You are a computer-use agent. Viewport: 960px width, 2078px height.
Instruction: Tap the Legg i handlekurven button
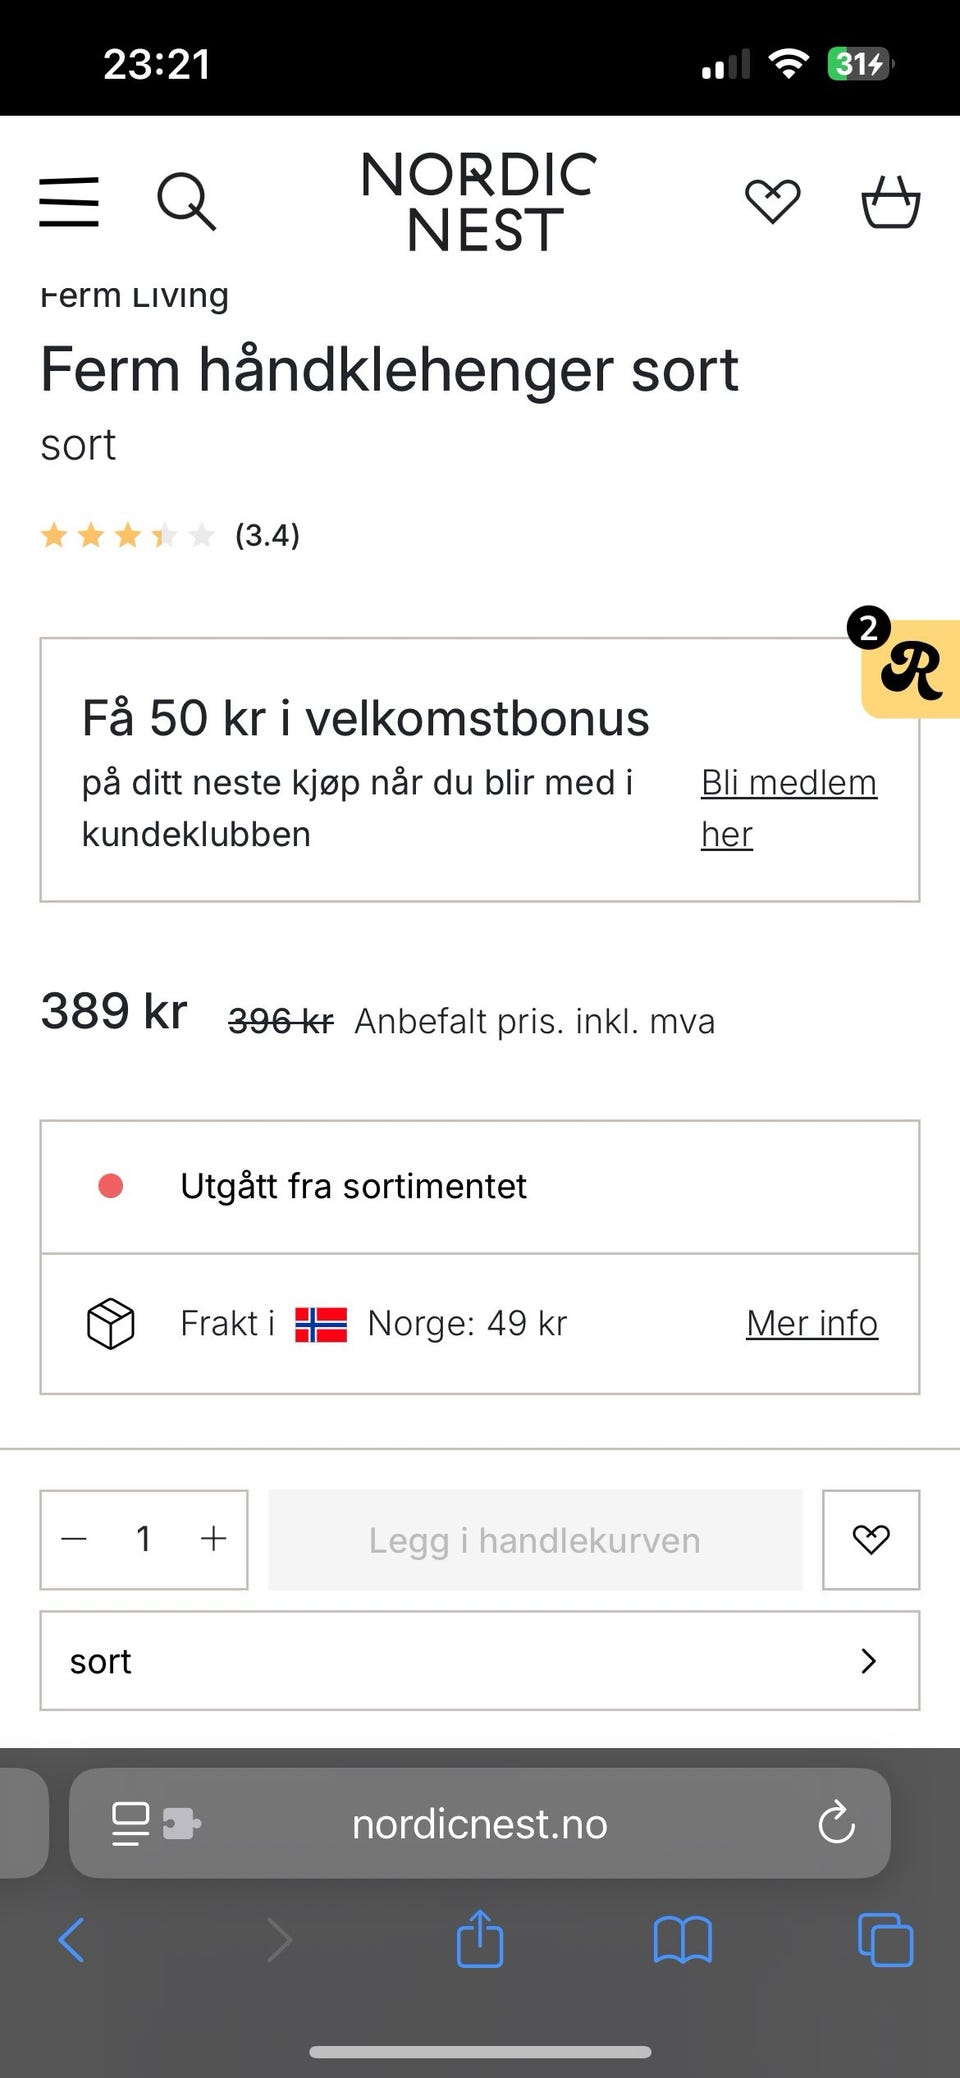[535, 1540]
